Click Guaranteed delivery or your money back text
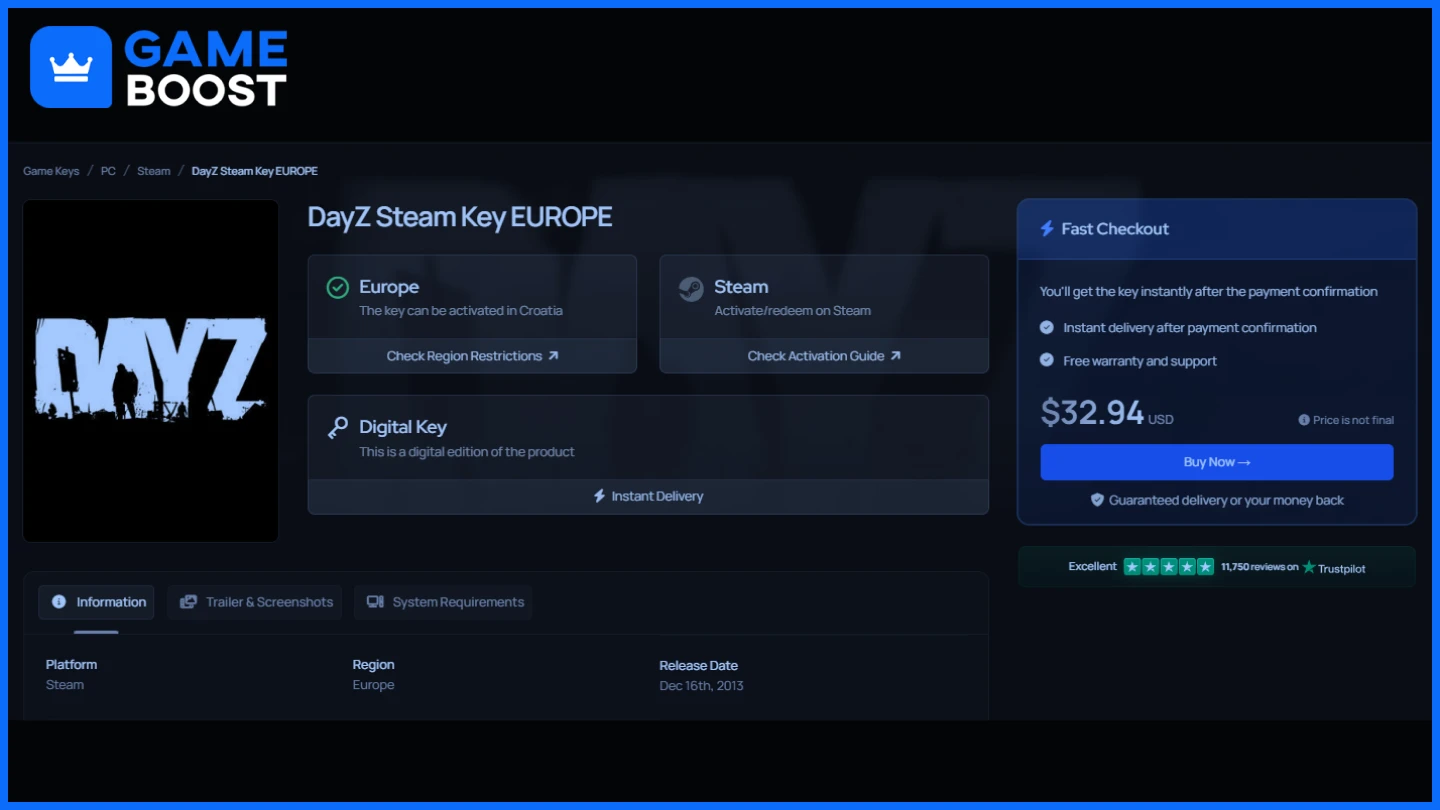The image size is (1440, 810). coord(1226,500)
